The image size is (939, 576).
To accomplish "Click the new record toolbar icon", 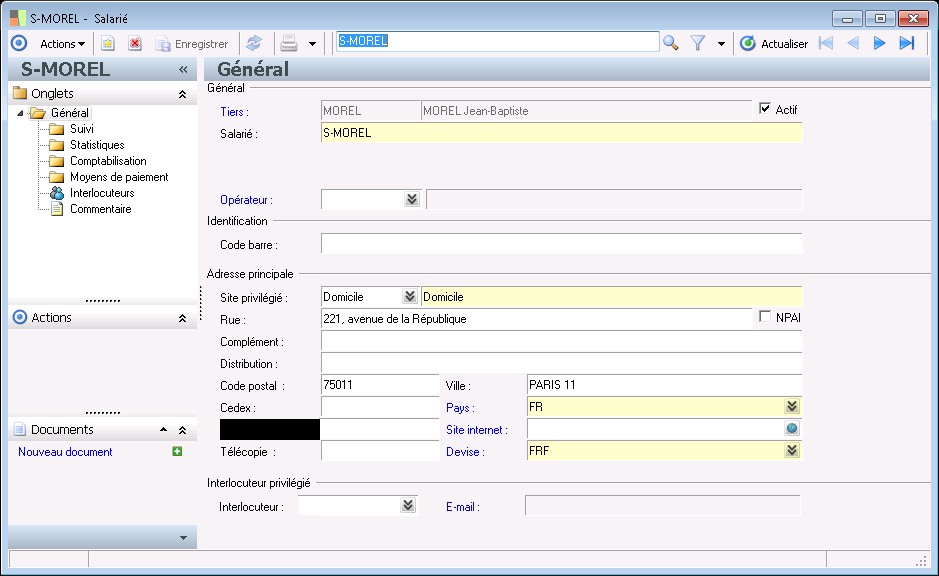I will tap(108, 43).
